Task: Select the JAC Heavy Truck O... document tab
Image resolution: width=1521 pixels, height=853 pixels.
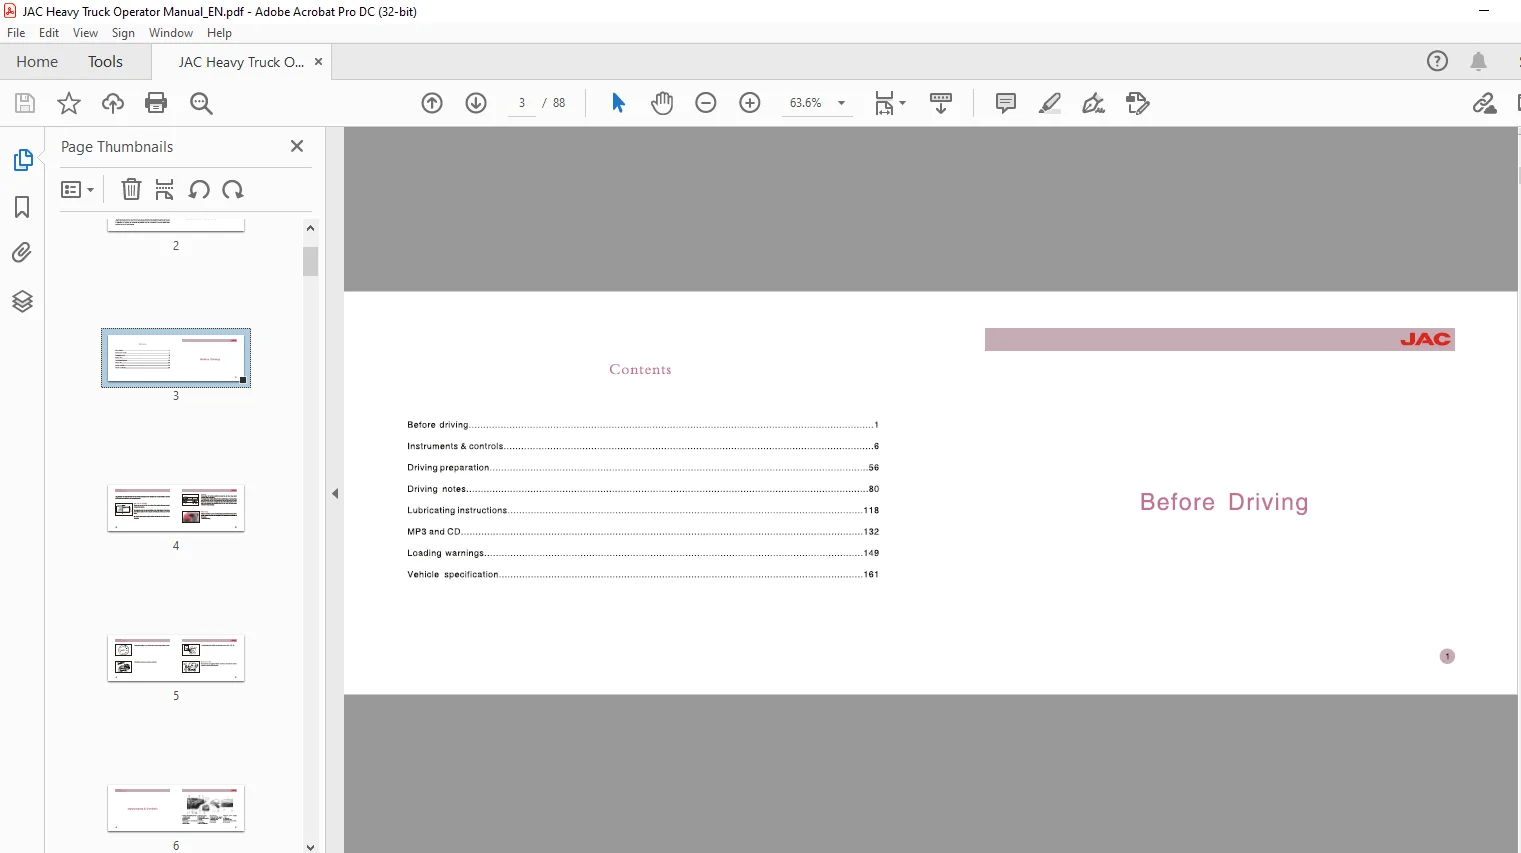Action: (x=241, y=62)
